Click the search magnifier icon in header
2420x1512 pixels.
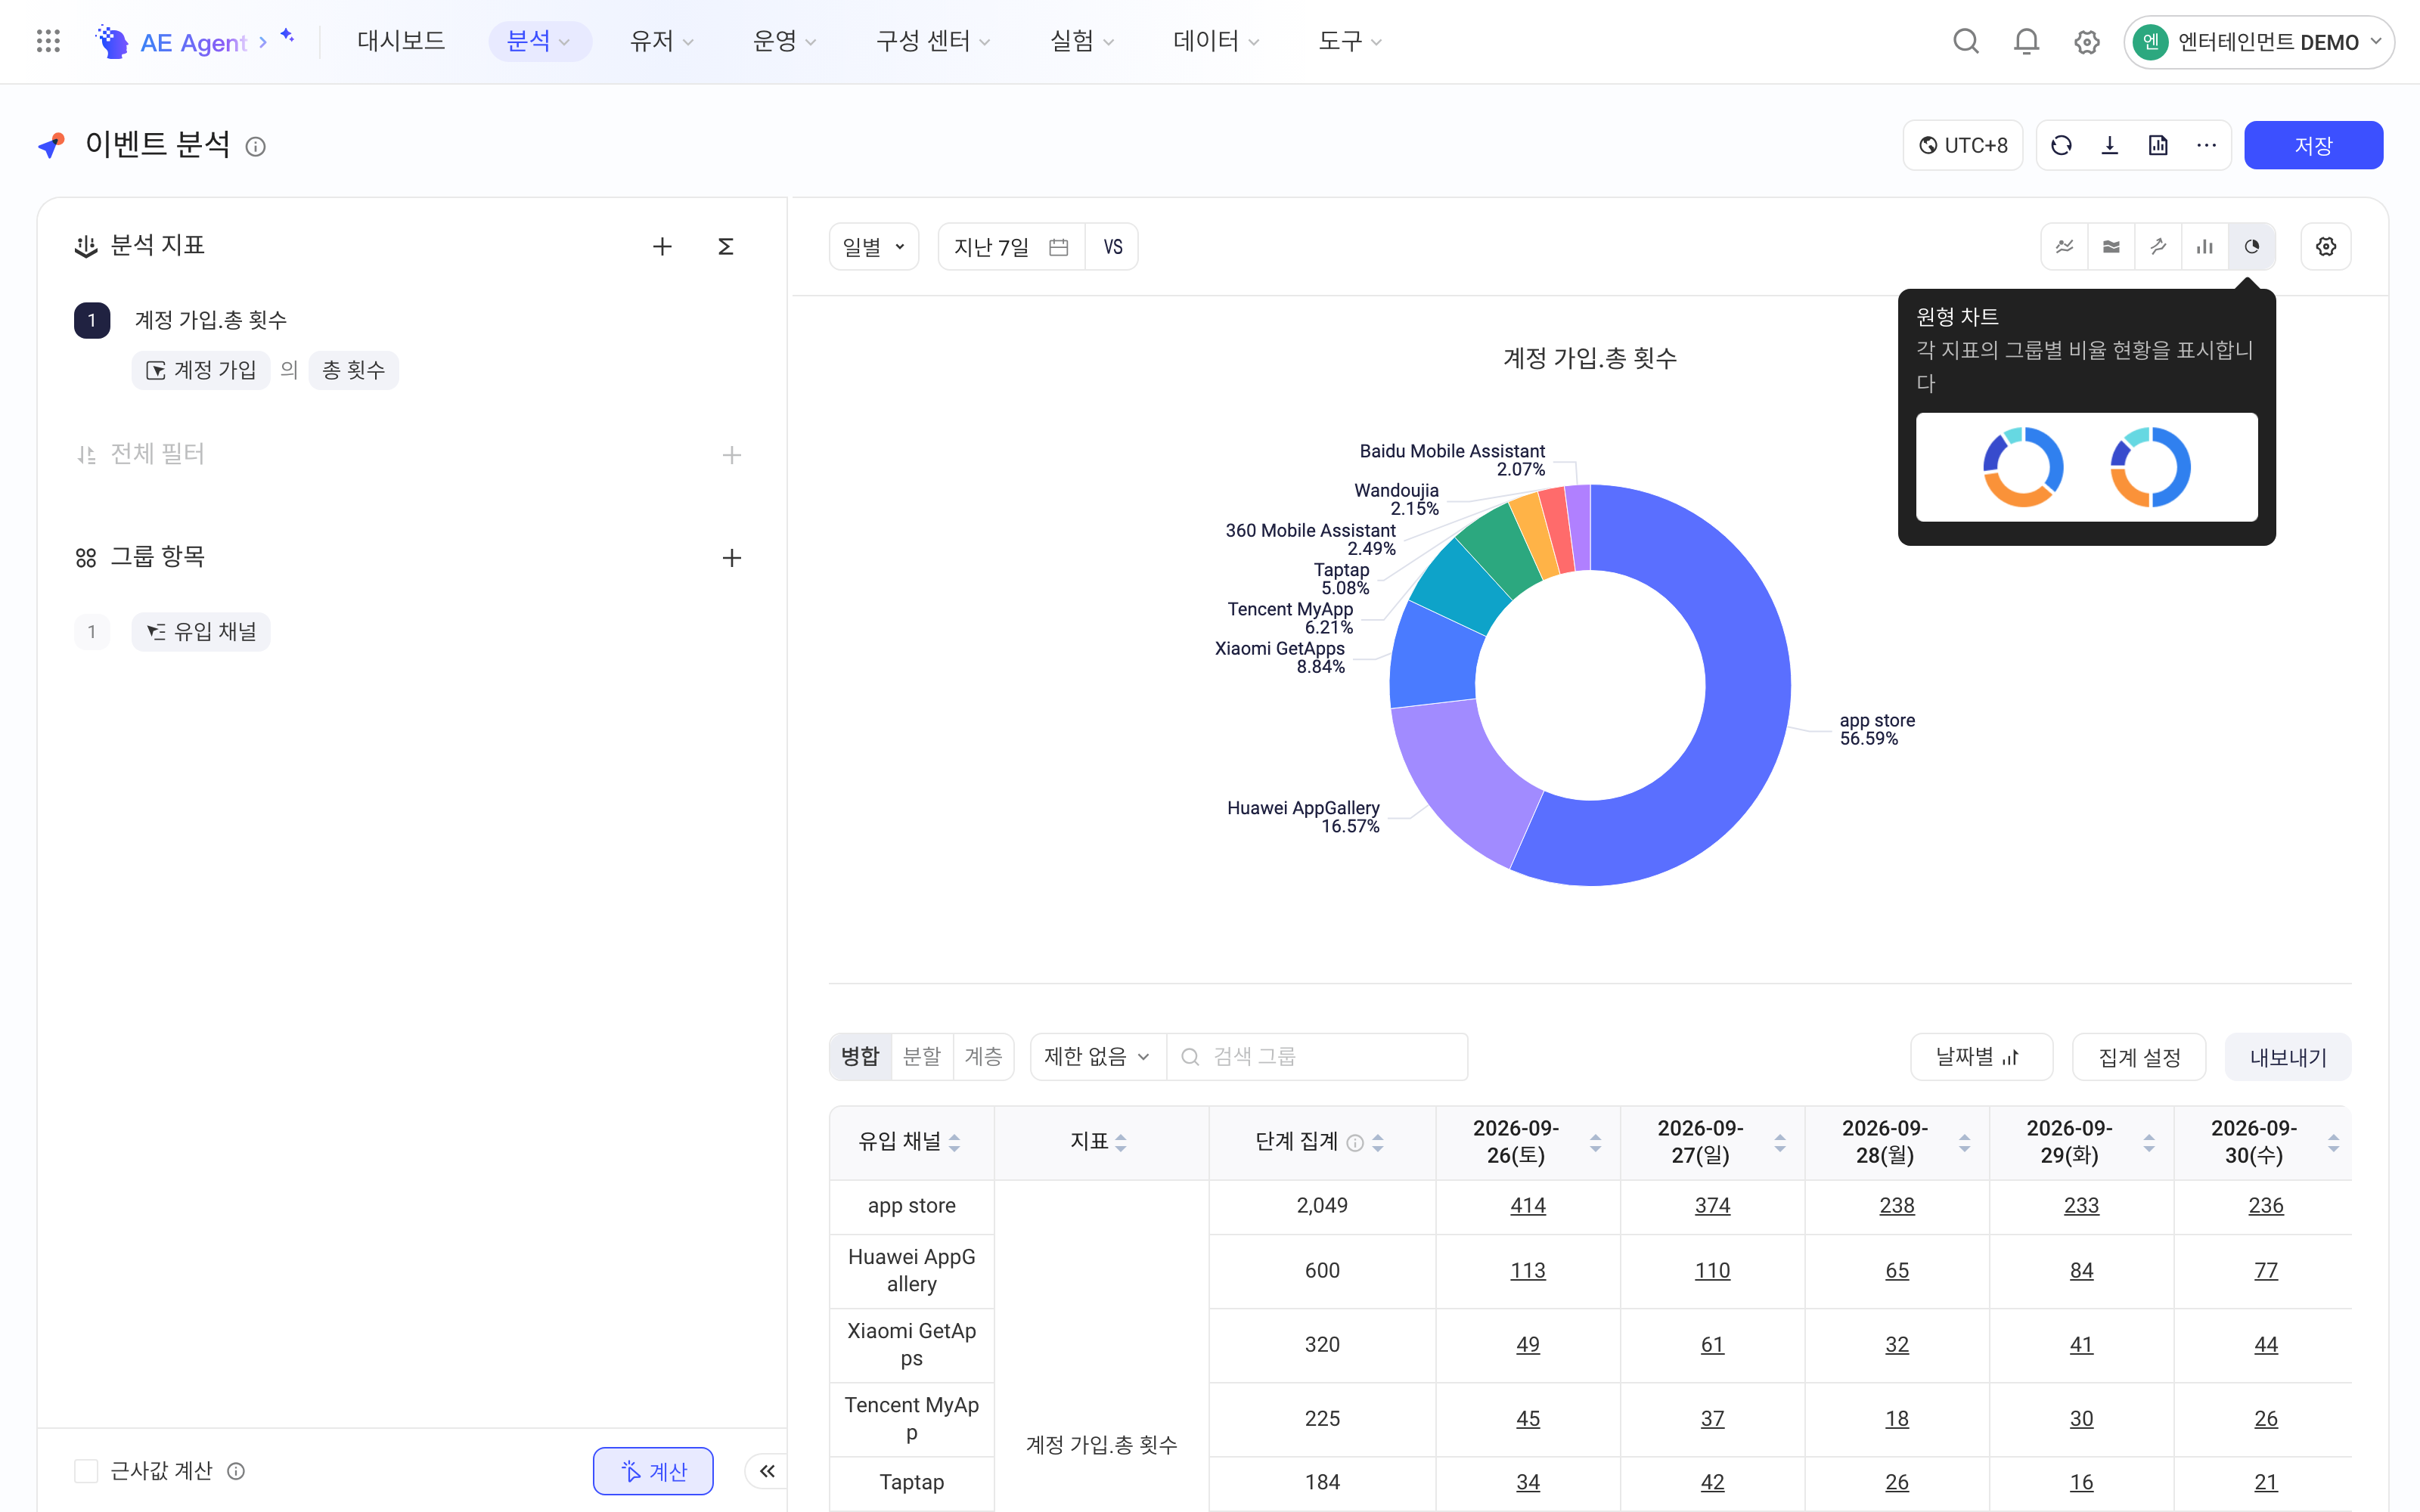point(1966,41)
